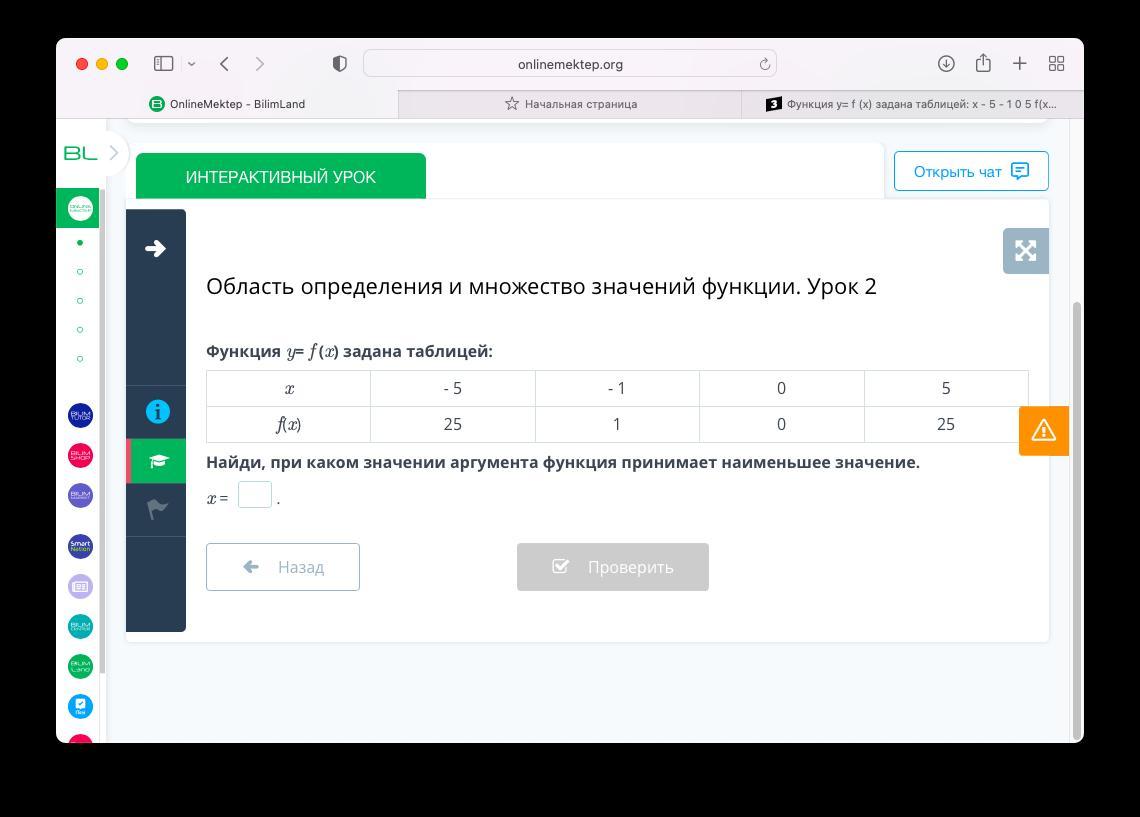The height and width of the screenshot is (817, 1140).
Task: Open privacy report shield icon
Action: (x=340, y=64)
